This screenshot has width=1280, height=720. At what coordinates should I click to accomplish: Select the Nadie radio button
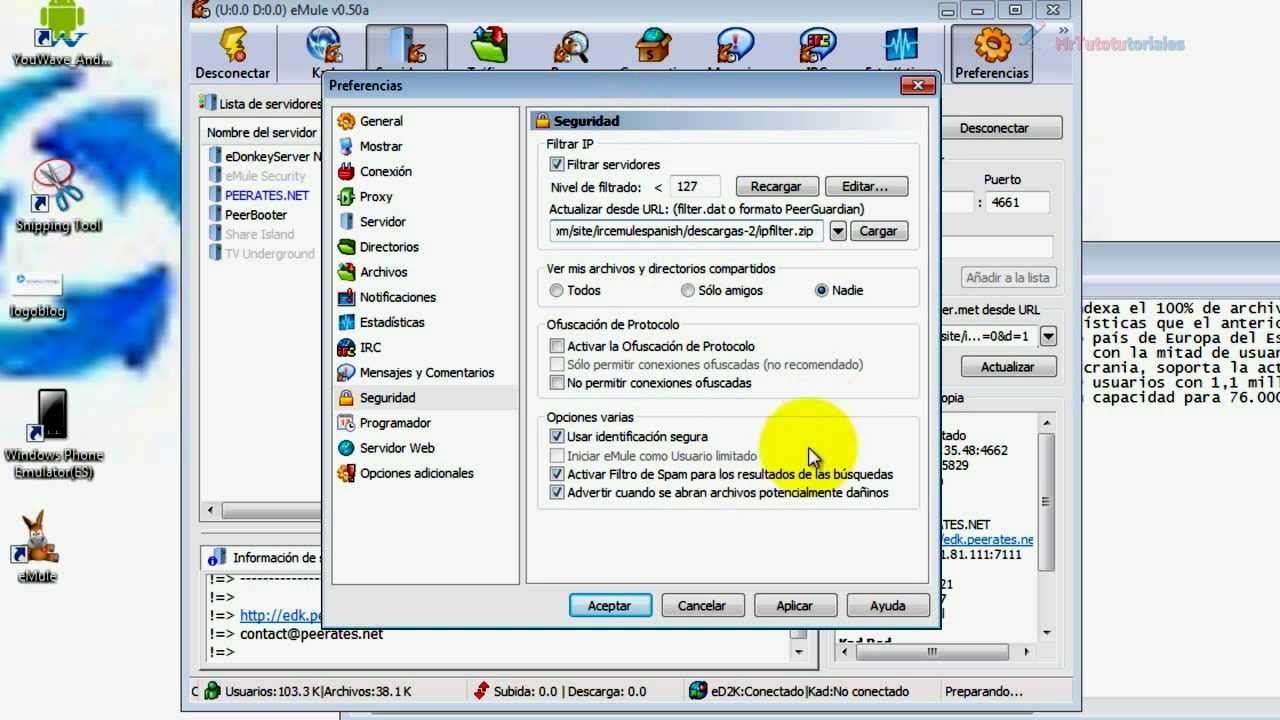click(x=822, y=290)
